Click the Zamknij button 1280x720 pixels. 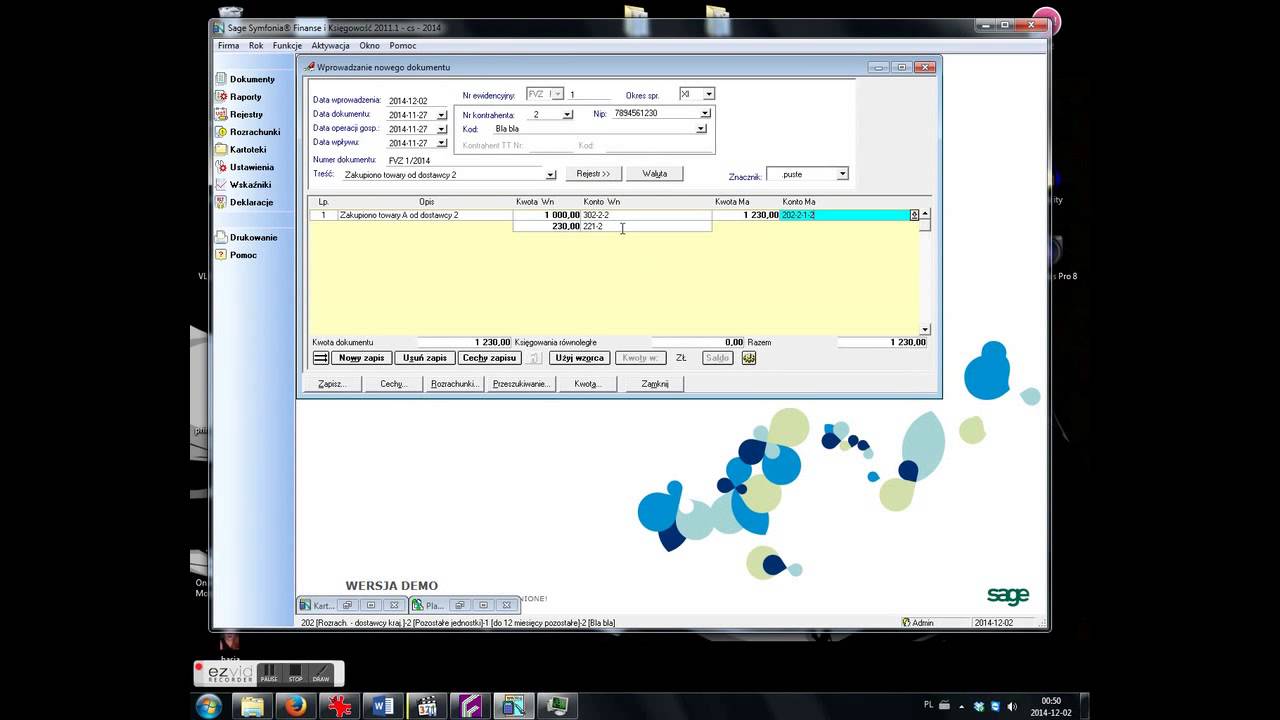tap(654, 384)
